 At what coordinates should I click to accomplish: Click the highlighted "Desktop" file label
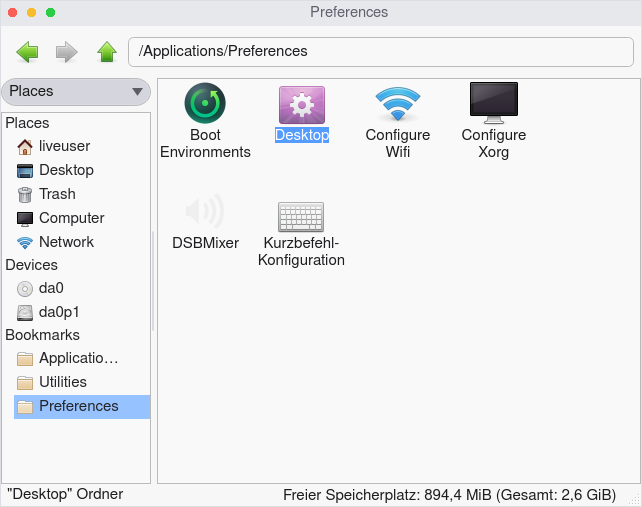(x=302, y=135)
